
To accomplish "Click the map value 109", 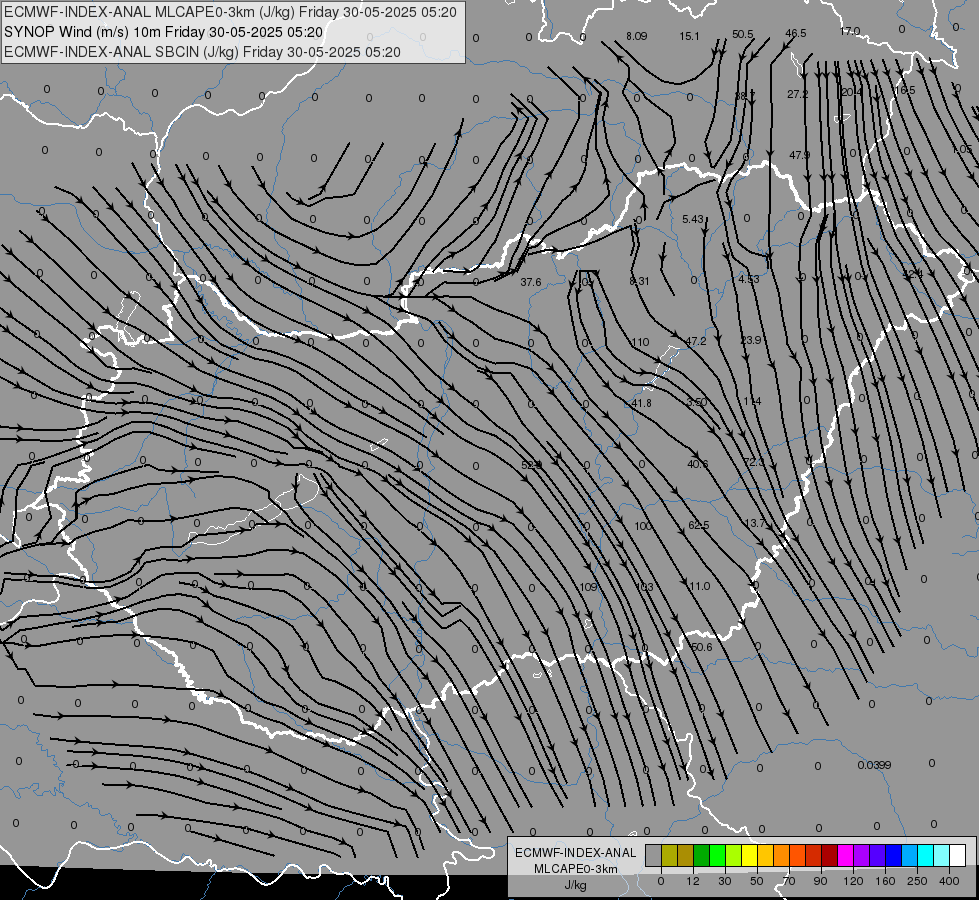I will 588,587.
